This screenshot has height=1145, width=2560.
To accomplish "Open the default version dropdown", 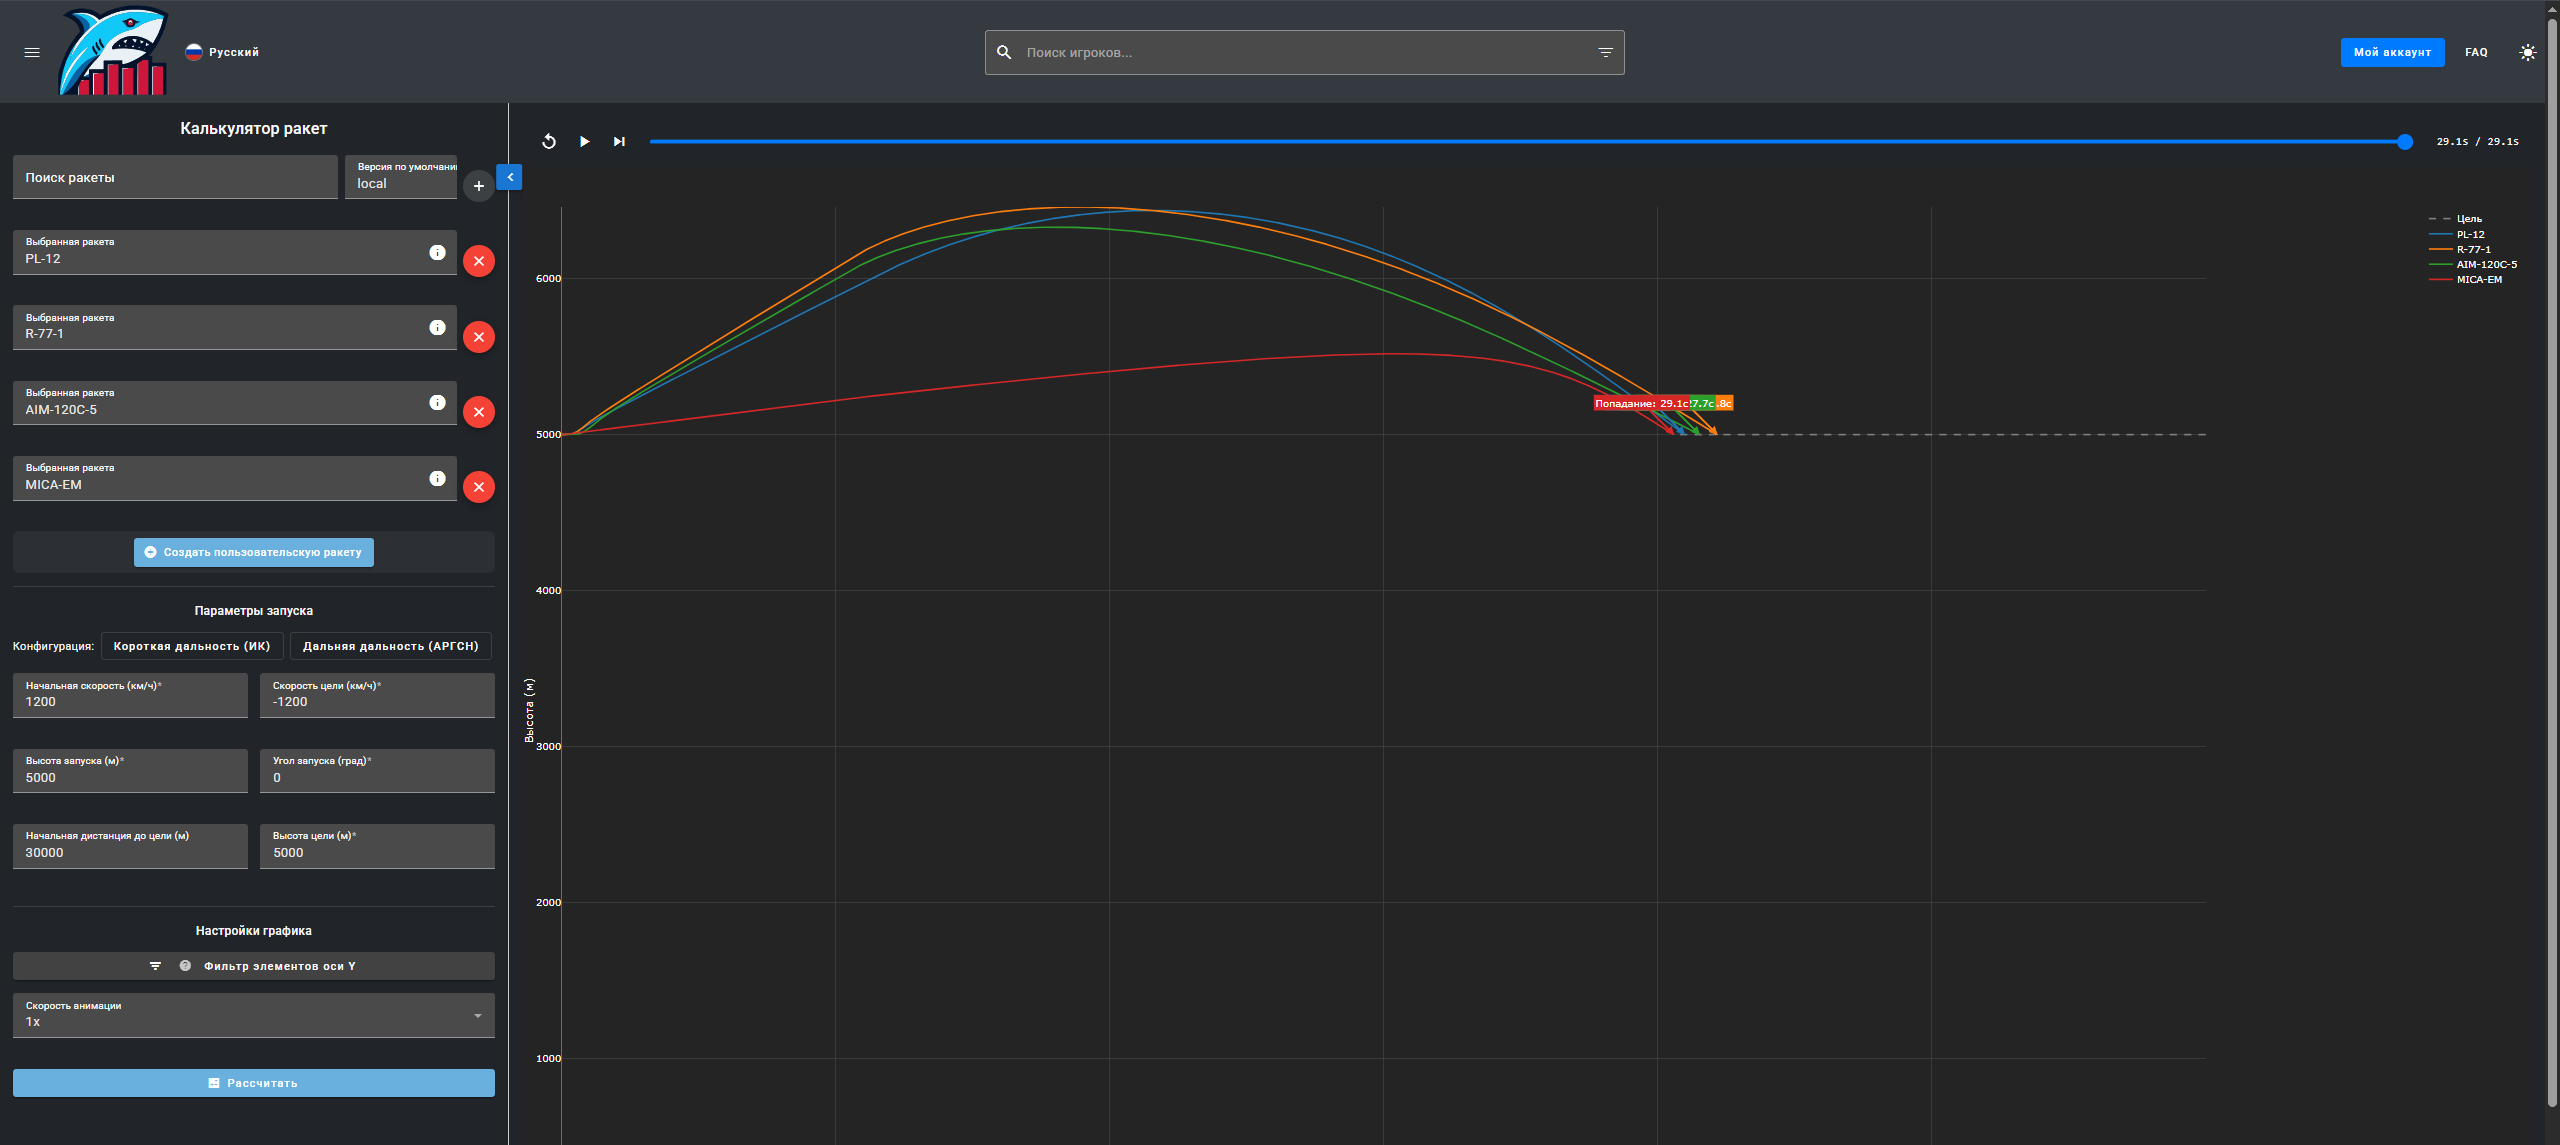I will pyautogui.click(x=401, y=177).
